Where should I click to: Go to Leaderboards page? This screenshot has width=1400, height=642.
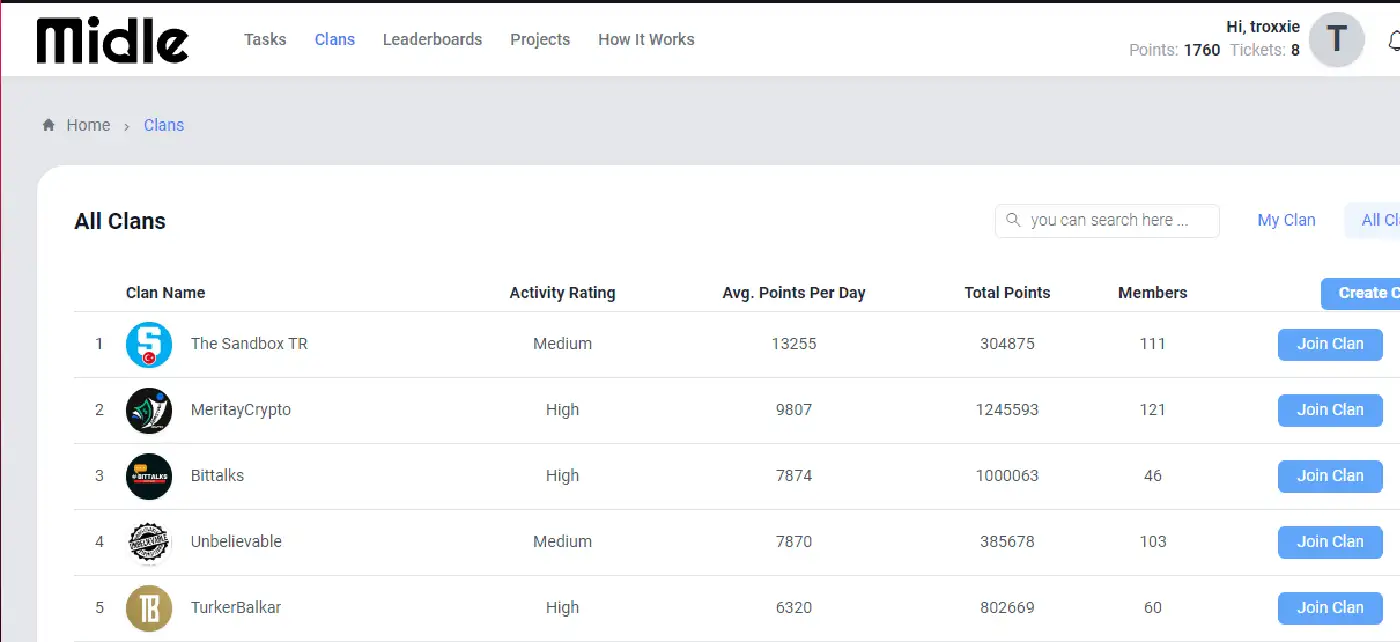coord(432,40)
